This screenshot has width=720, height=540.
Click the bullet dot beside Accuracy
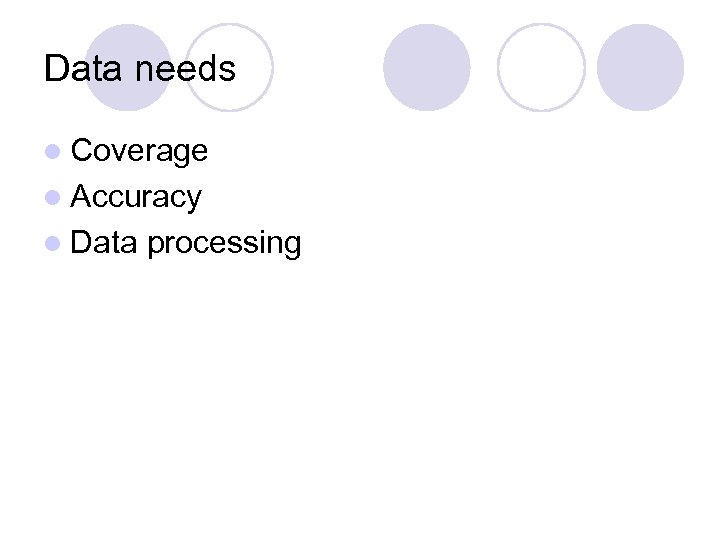click(51, 197)
